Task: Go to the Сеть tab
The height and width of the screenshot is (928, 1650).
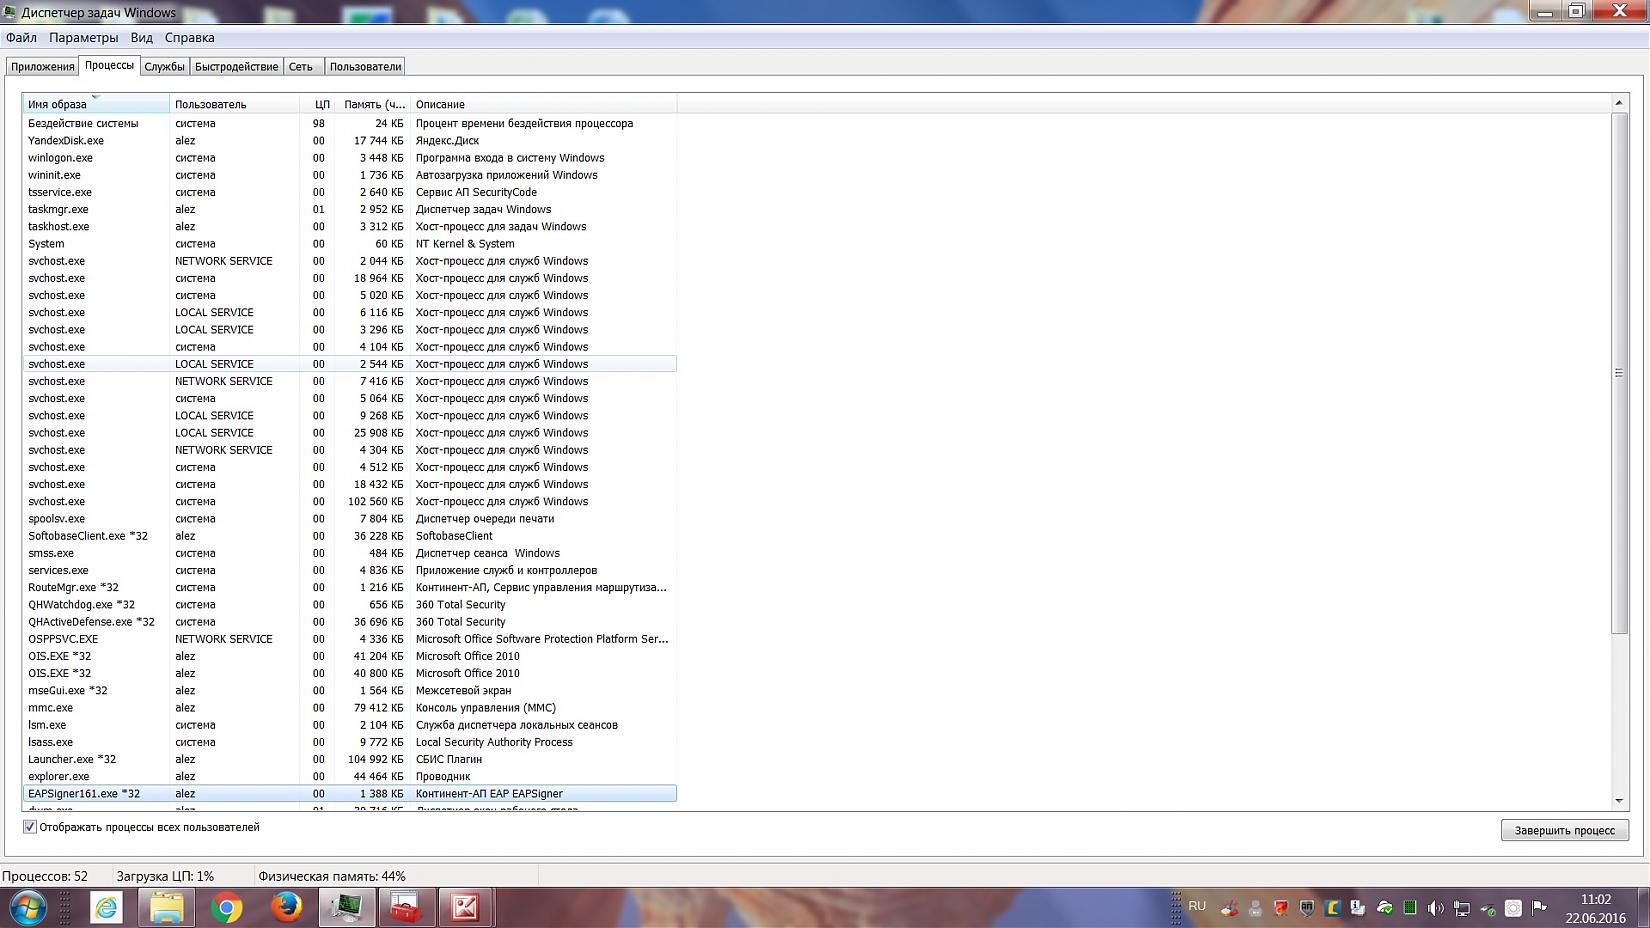Action: [x=301, y=67]
